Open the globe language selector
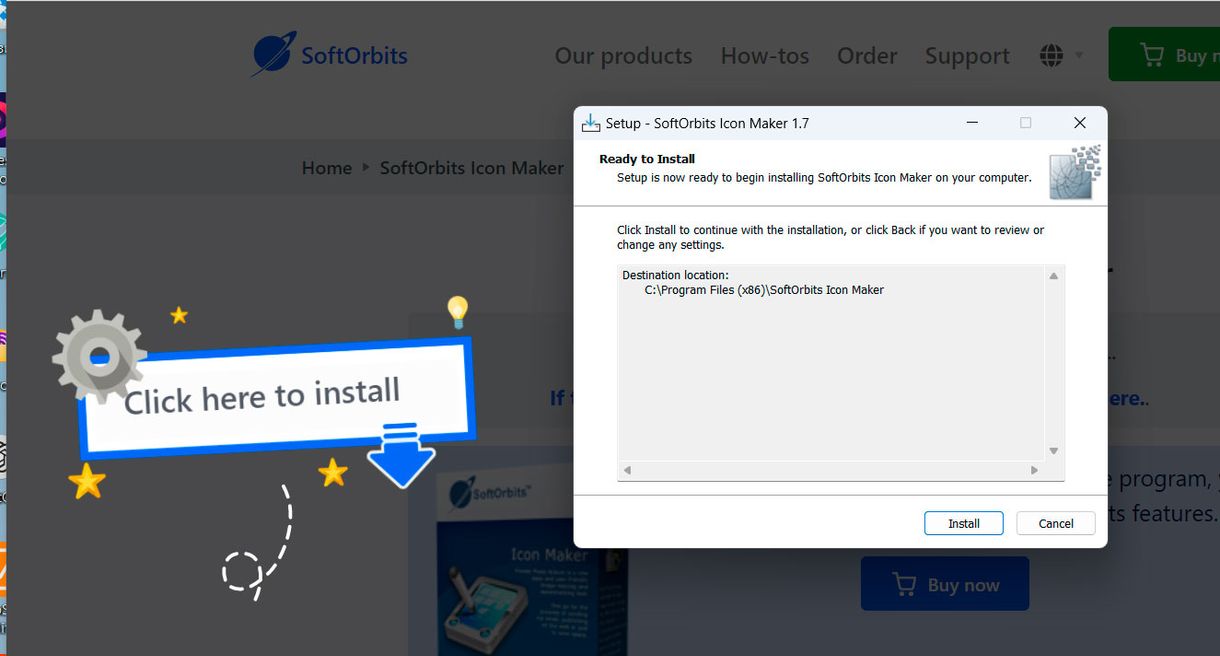 1051,55
